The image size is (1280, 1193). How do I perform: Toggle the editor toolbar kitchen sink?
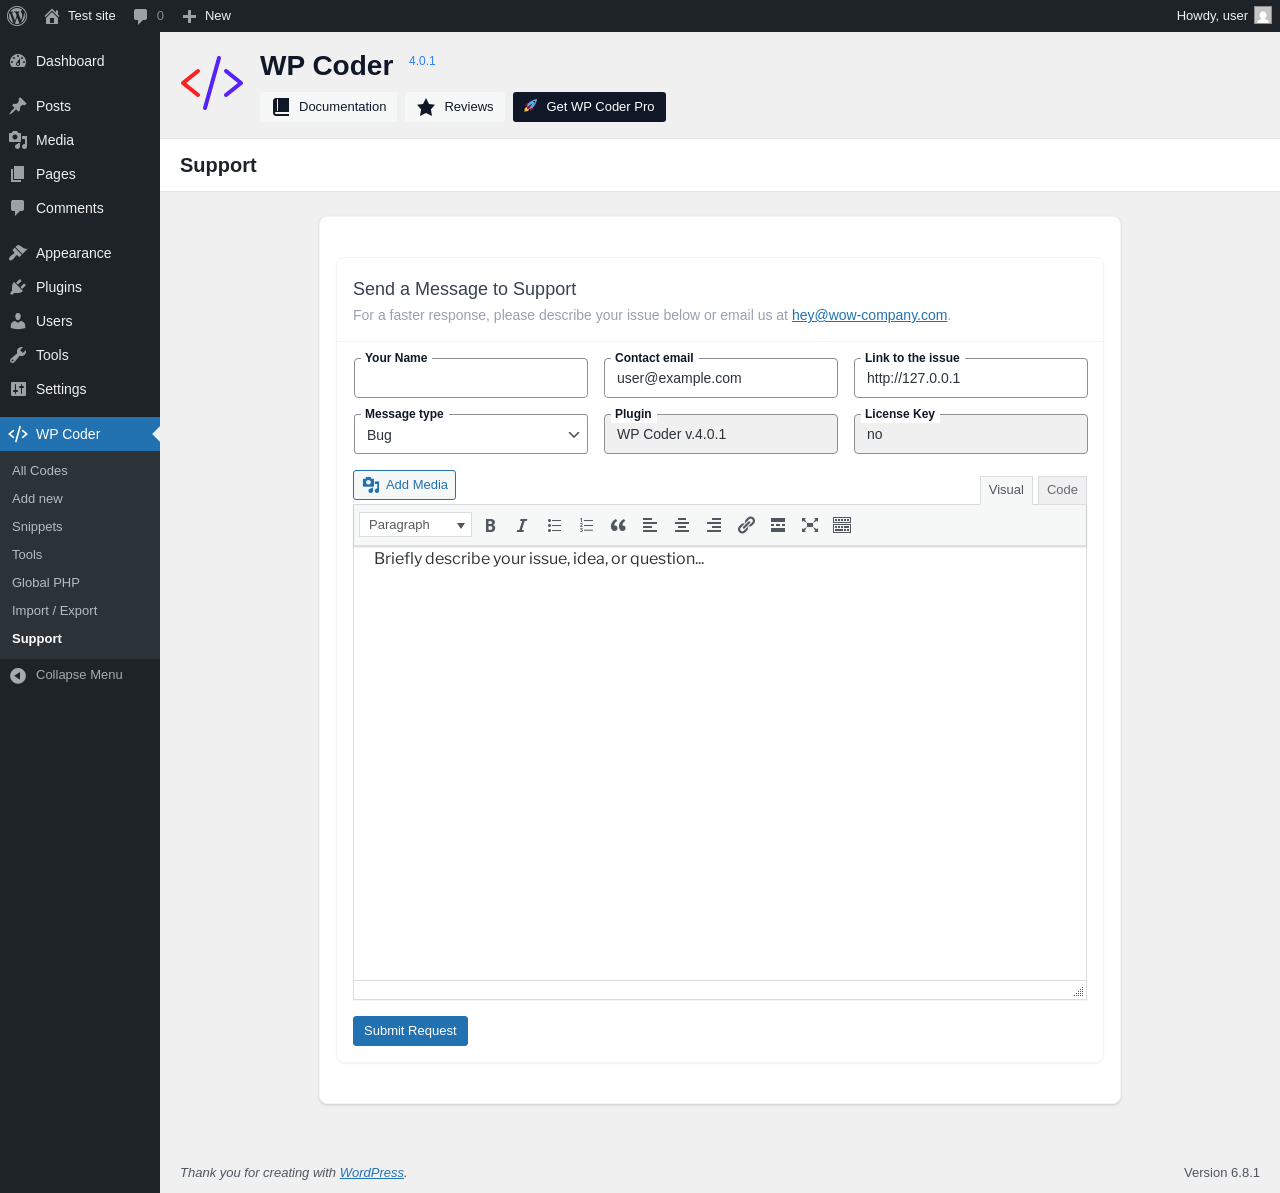click(842, 525)
